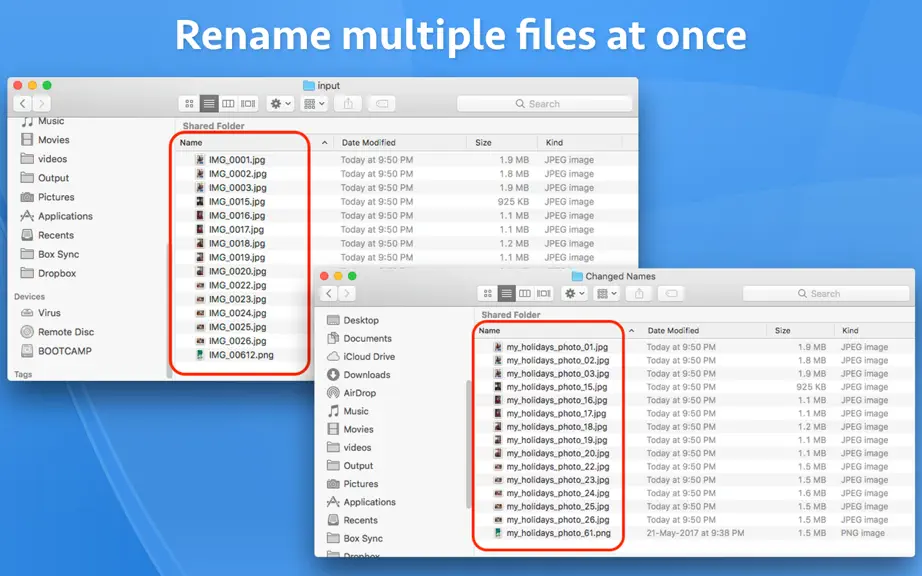Viewport: 922px width, 576px height.
Task: Toggle Name column sort arrow in input window
Action: click(x=325, y=143)
